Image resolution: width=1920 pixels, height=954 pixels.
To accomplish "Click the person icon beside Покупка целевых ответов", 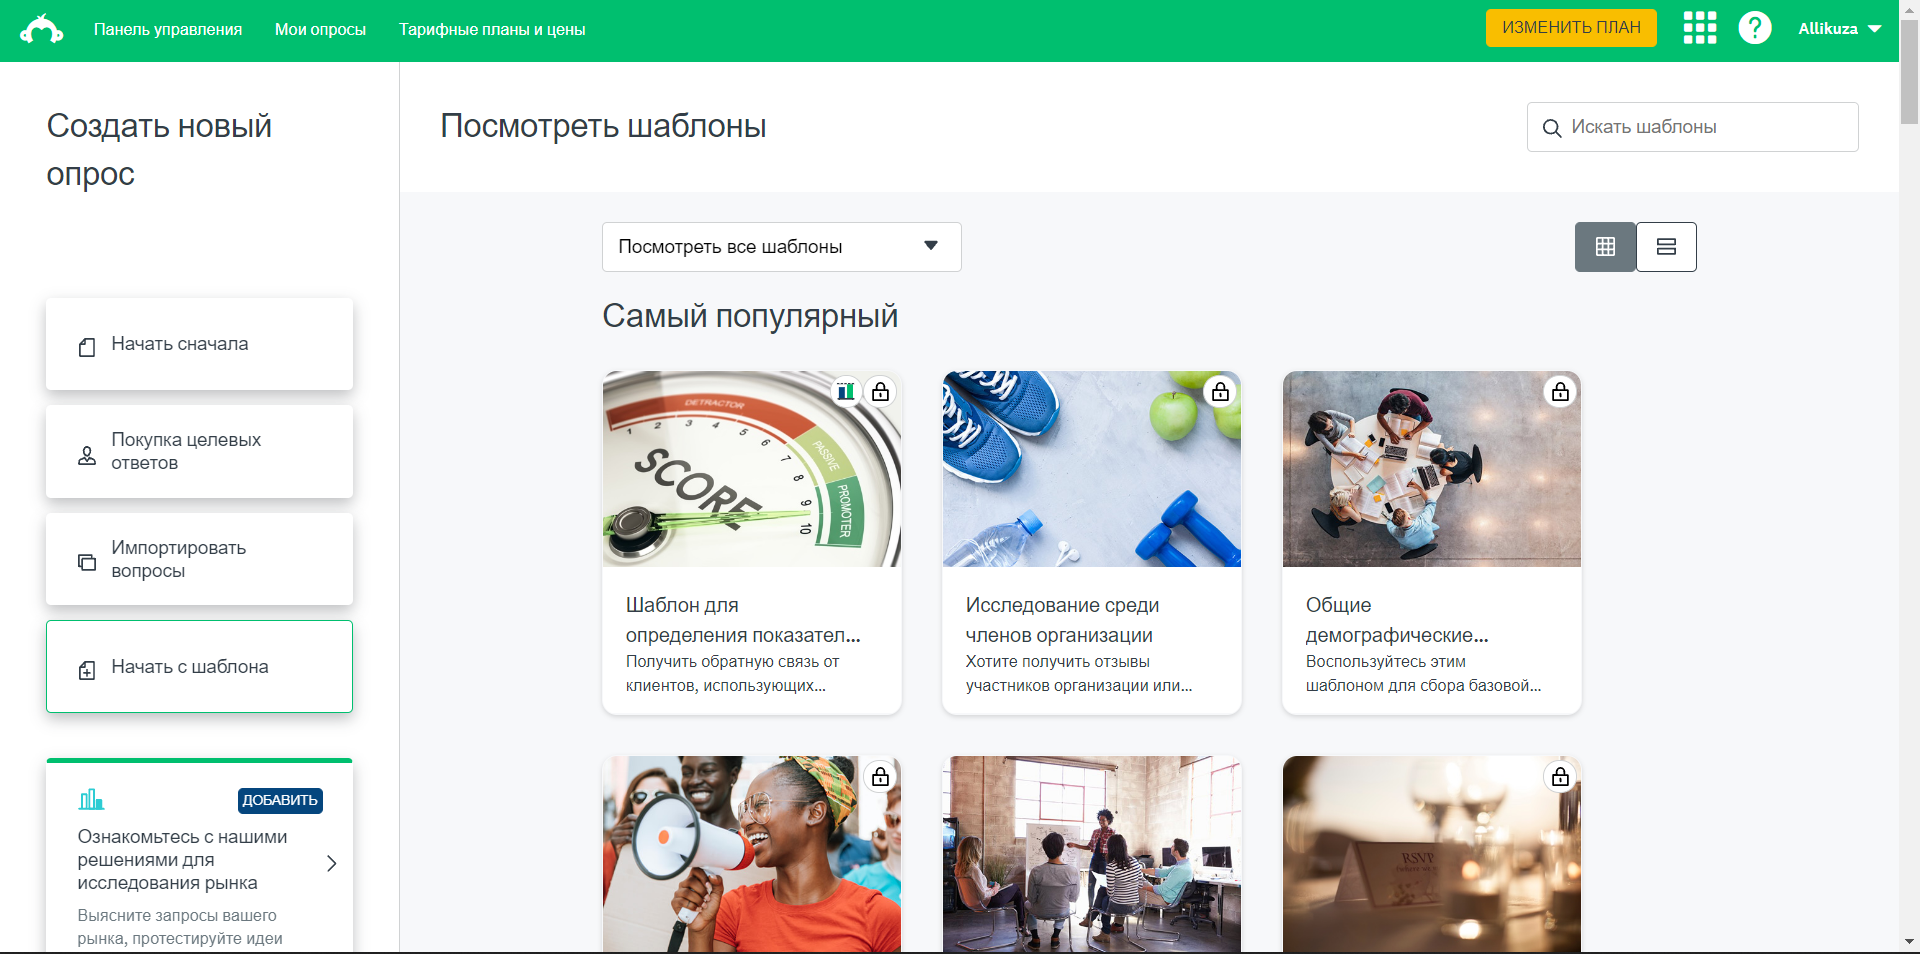I will click(87, 456).
